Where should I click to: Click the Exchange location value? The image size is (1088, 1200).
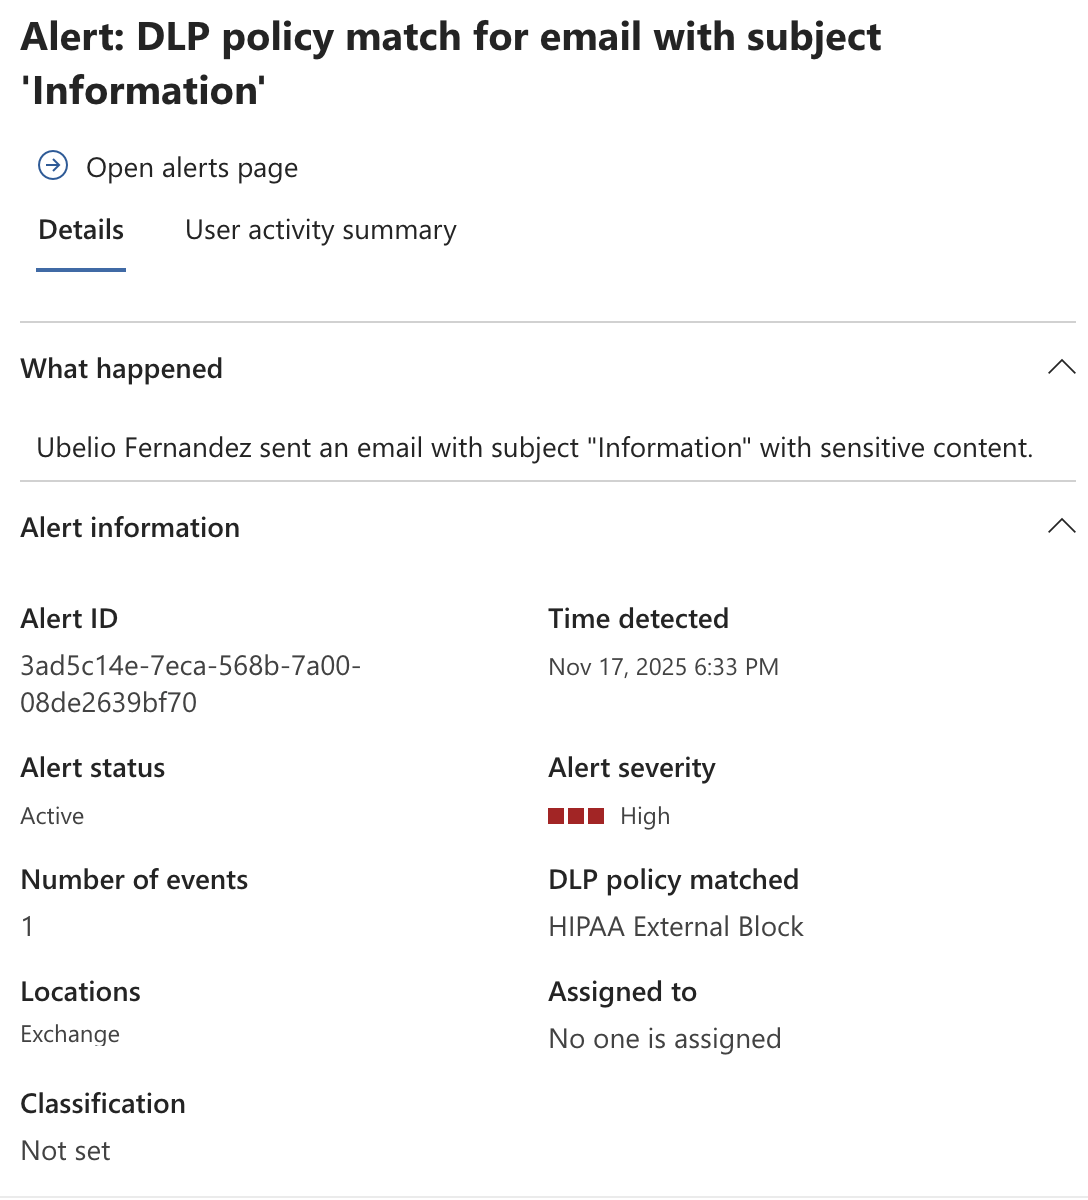[70, 1034]
